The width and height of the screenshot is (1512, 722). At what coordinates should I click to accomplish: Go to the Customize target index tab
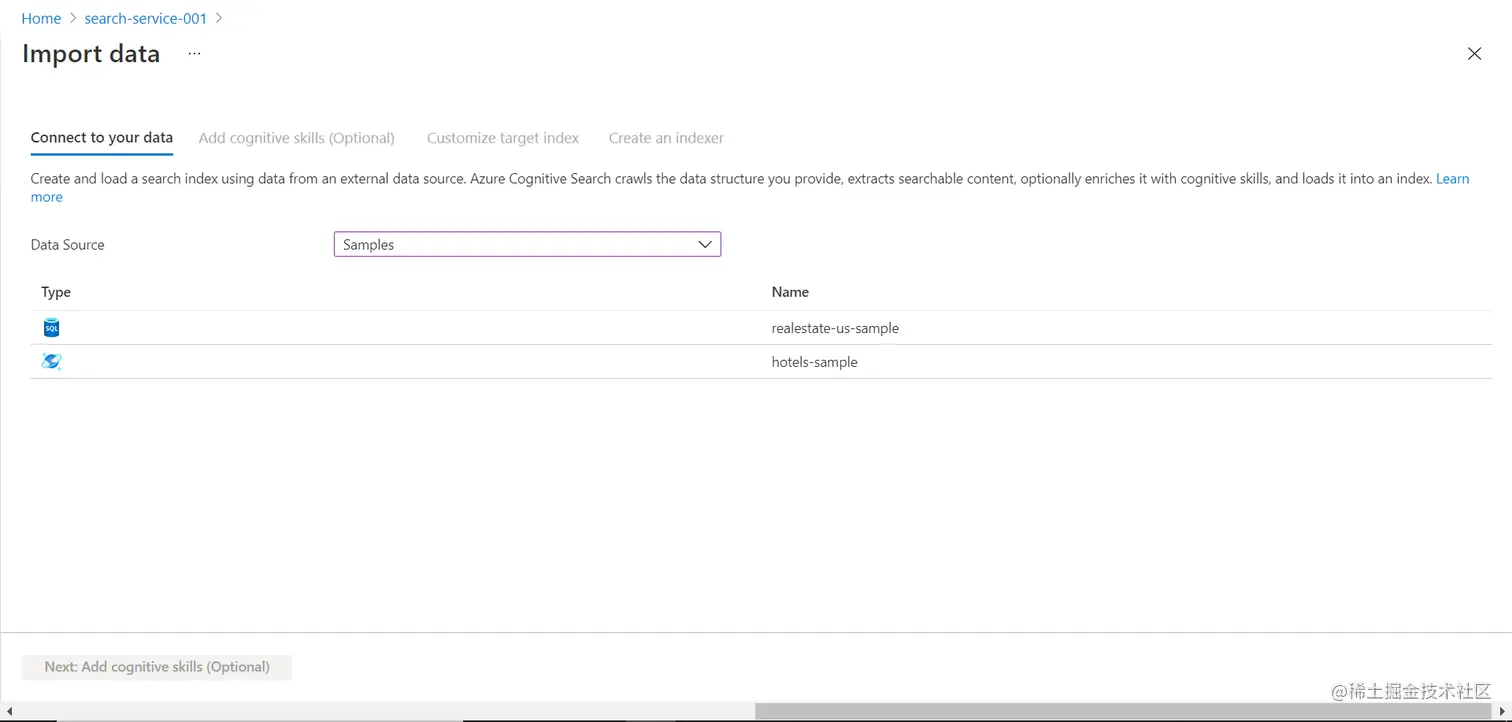coord(503,138)
